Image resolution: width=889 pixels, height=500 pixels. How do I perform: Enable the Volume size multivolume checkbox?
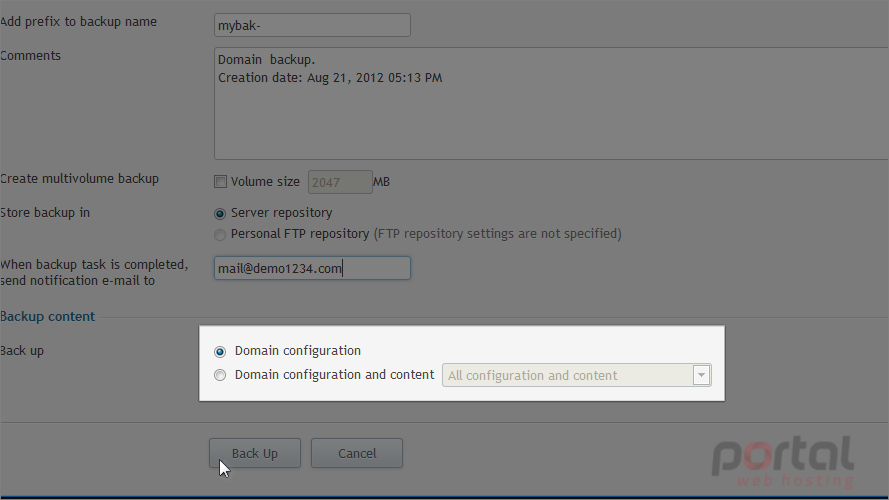tap(220, 182)
